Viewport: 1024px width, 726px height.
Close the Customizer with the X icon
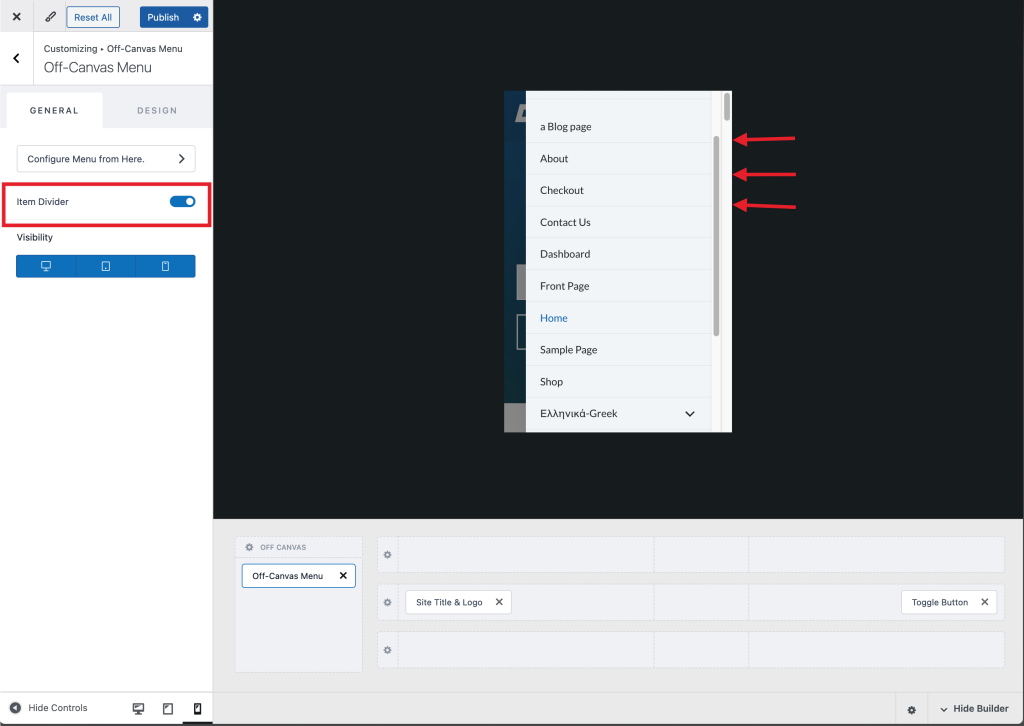point(16,17)
